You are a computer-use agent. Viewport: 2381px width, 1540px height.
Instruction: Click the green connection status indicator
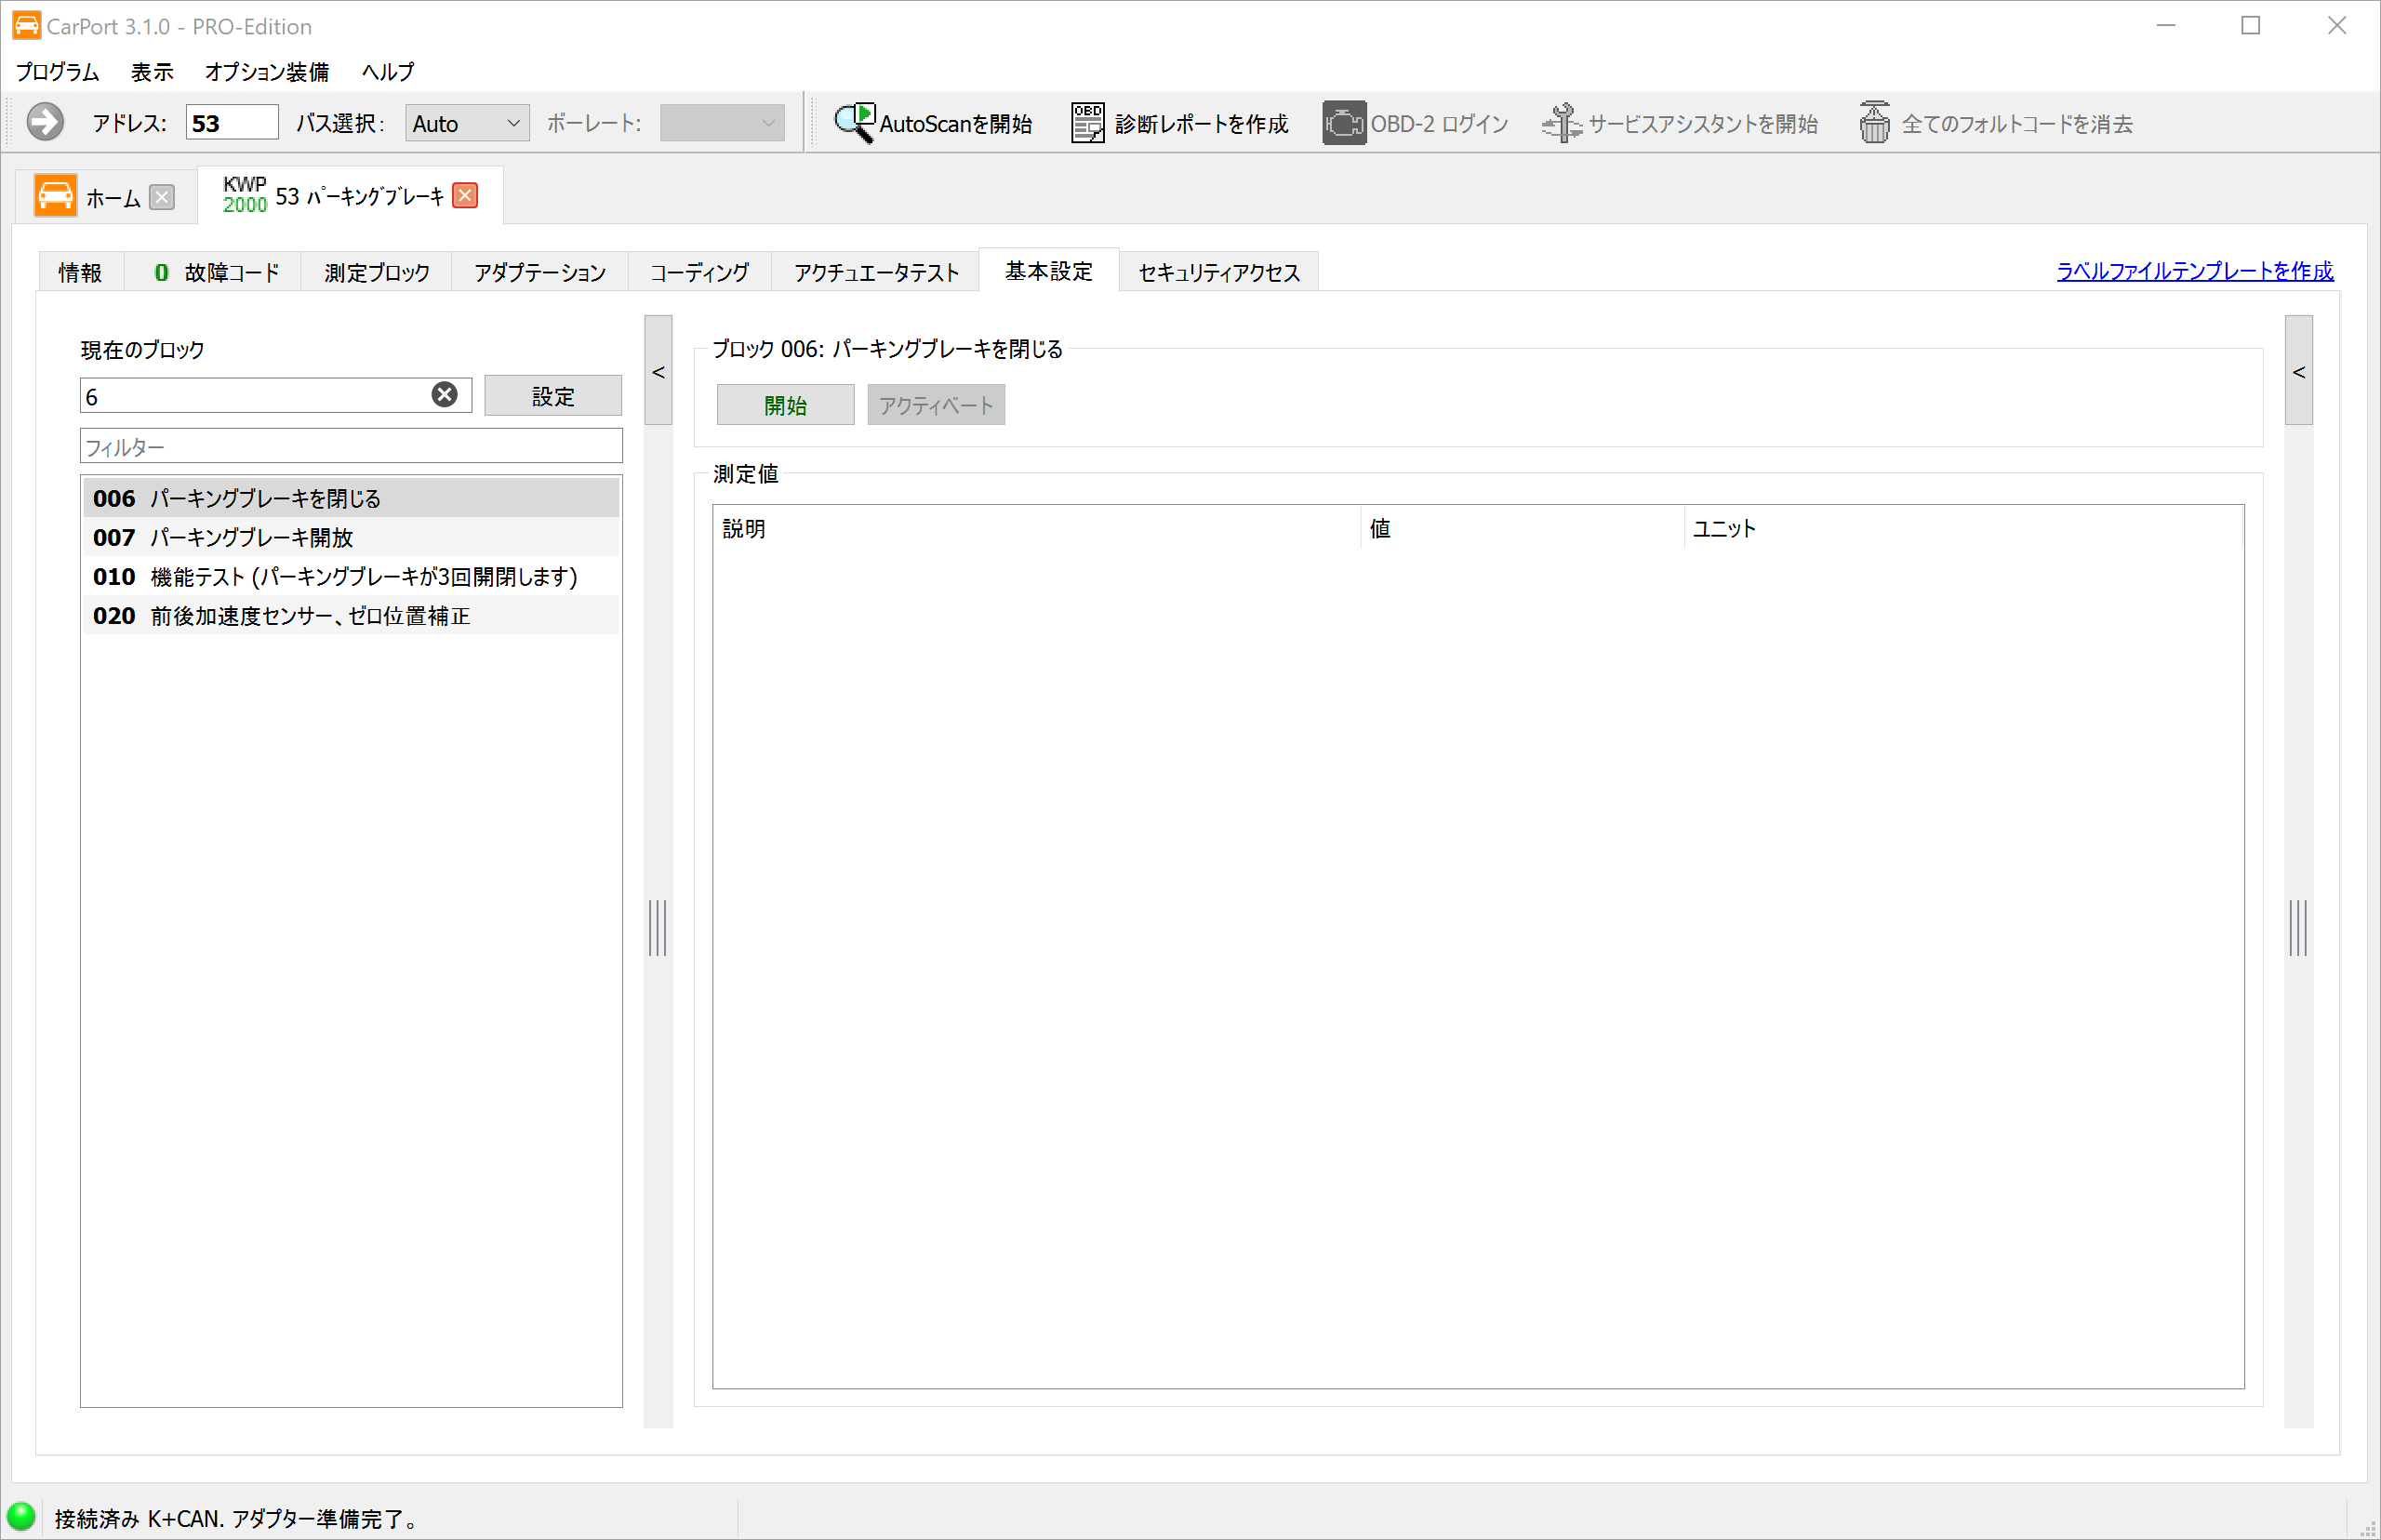(x=21, y=1517)
